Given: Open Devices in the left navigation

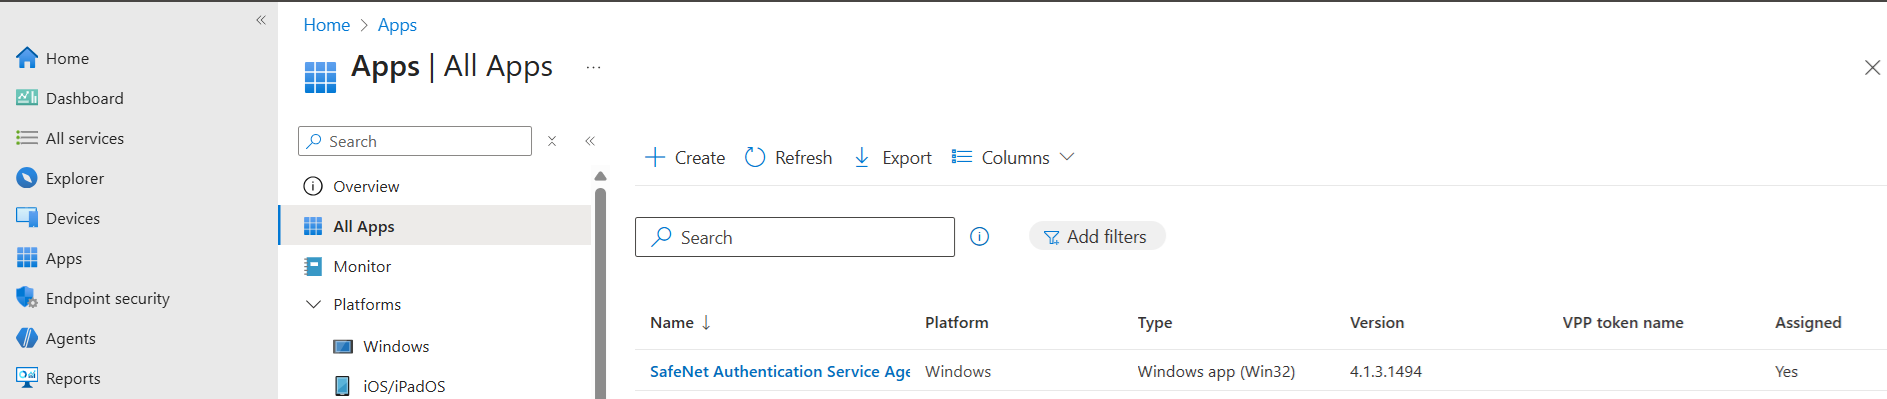Looking at the screenshot, I should [x=73, y=218].
